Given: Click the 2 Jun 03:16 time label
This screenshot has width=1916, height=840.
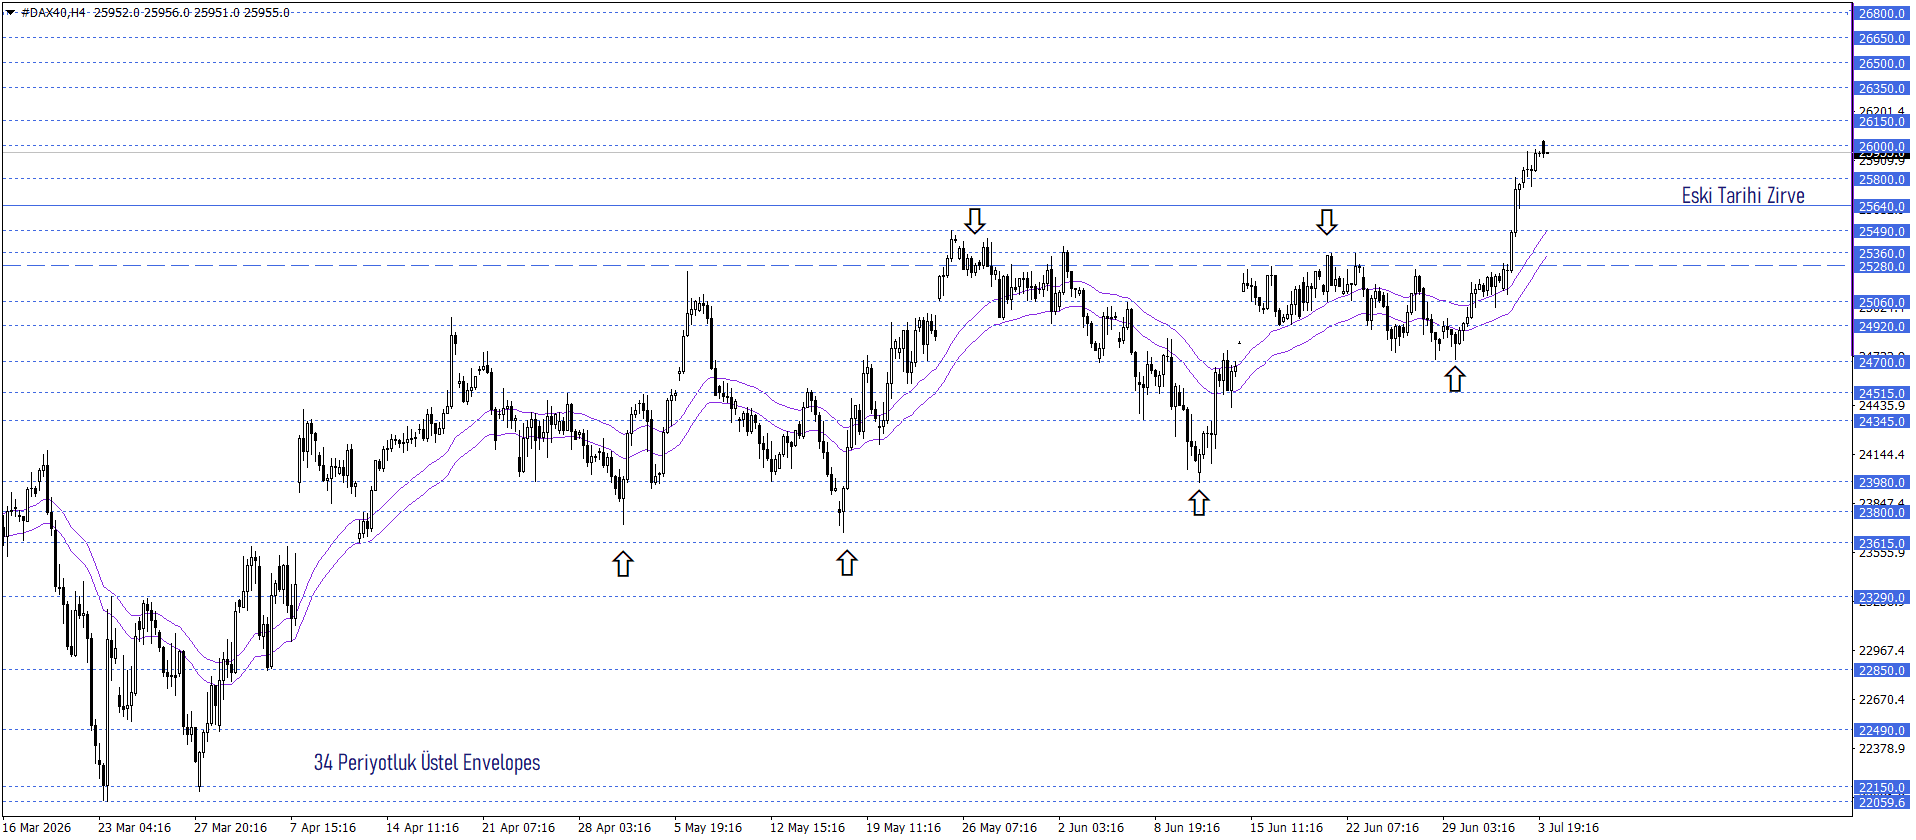Looking at the screenshot, I should [1091, 827].
